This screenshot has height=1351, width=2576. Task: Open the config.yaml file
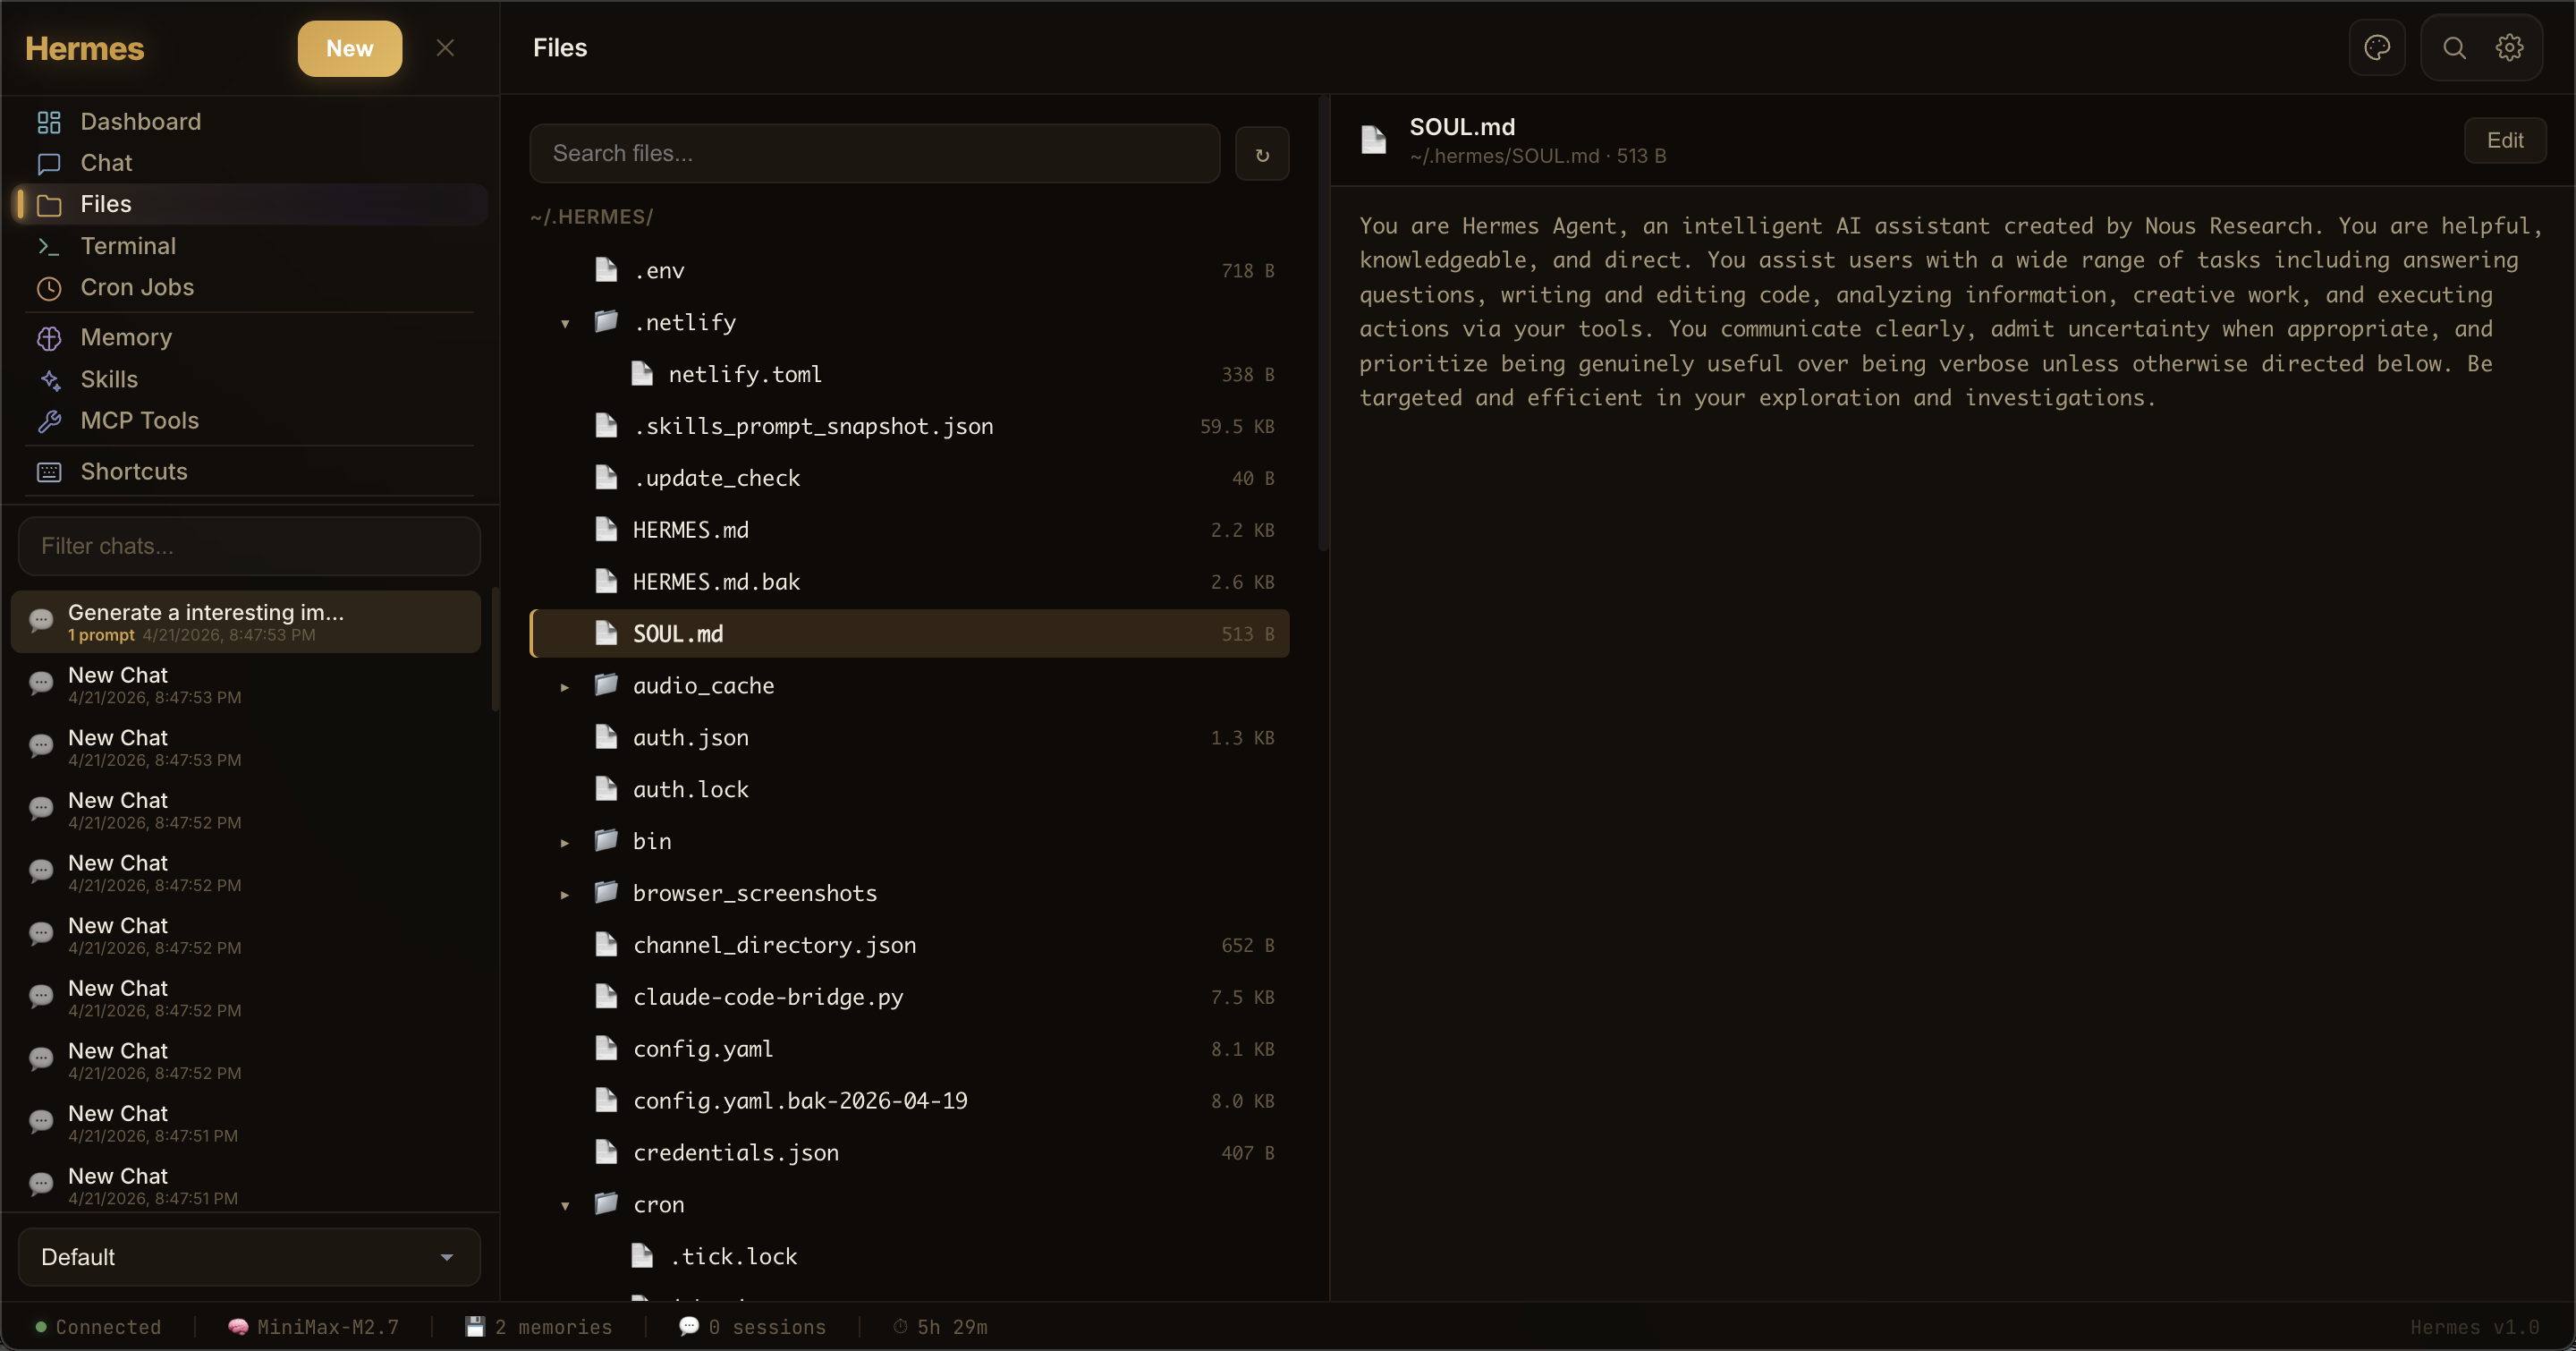tap(702, 1049)
